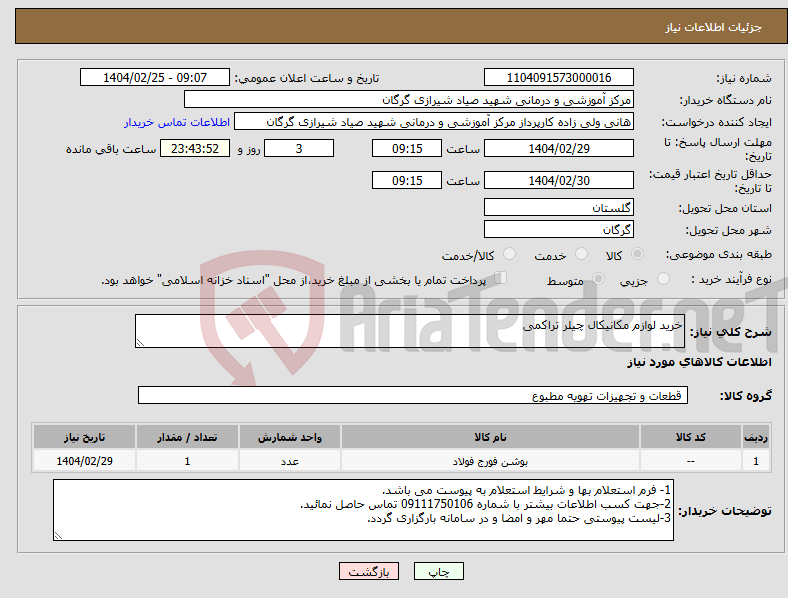Click the buyer organization name field
This screenshot has width=788, height=598.
click(409, 99)
